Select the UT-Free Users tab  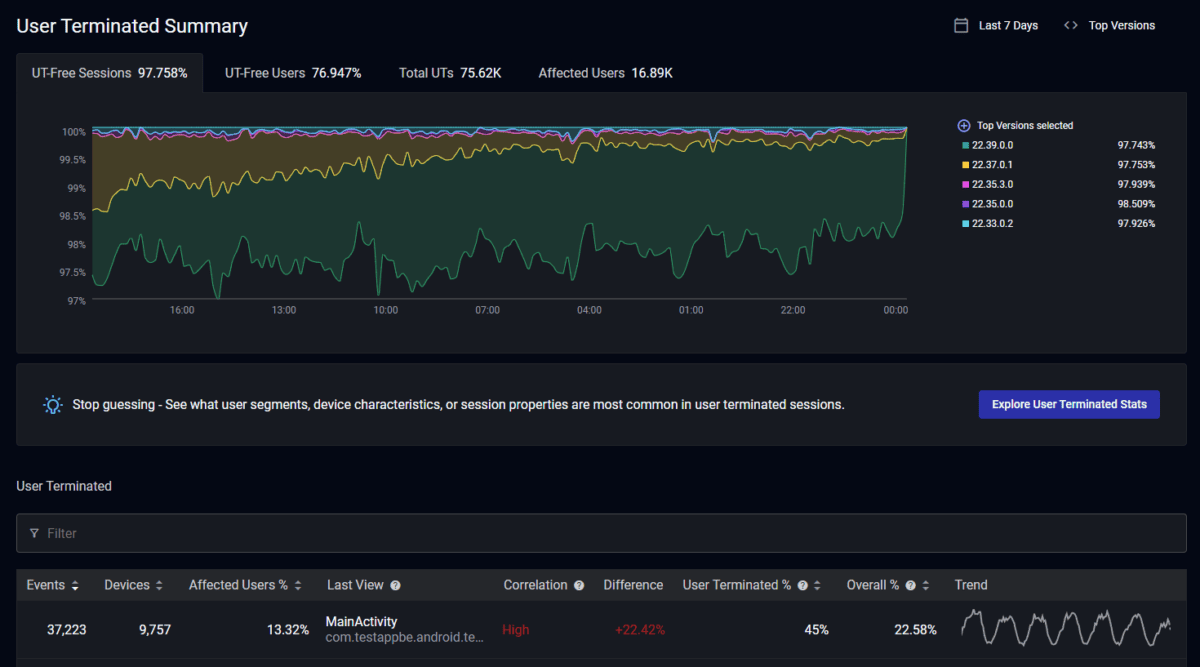pyautogui.click(x=292, y=72)
